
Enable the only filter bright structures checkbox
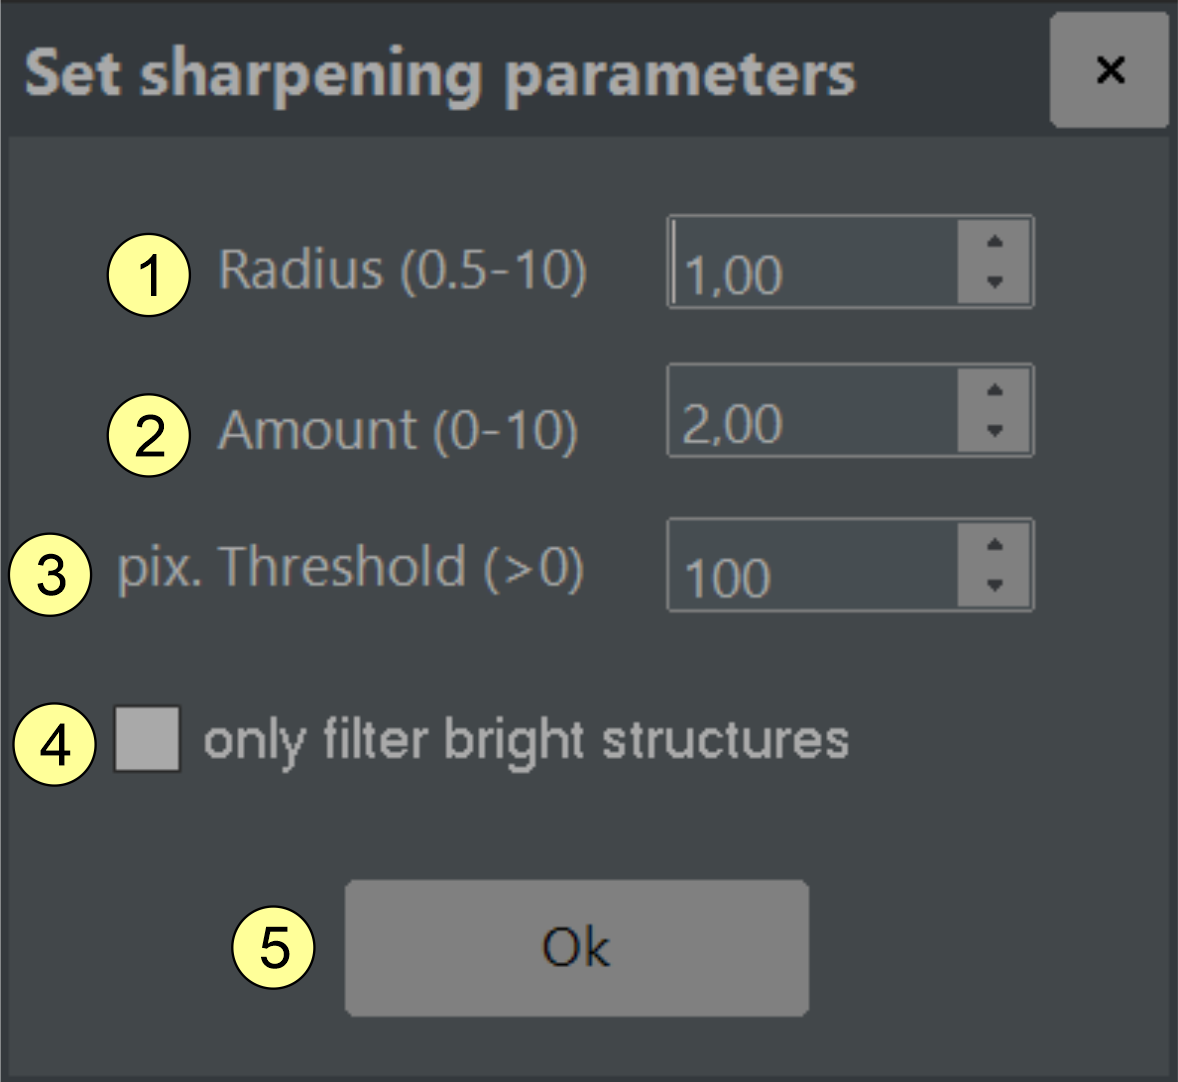coord(147,739)
